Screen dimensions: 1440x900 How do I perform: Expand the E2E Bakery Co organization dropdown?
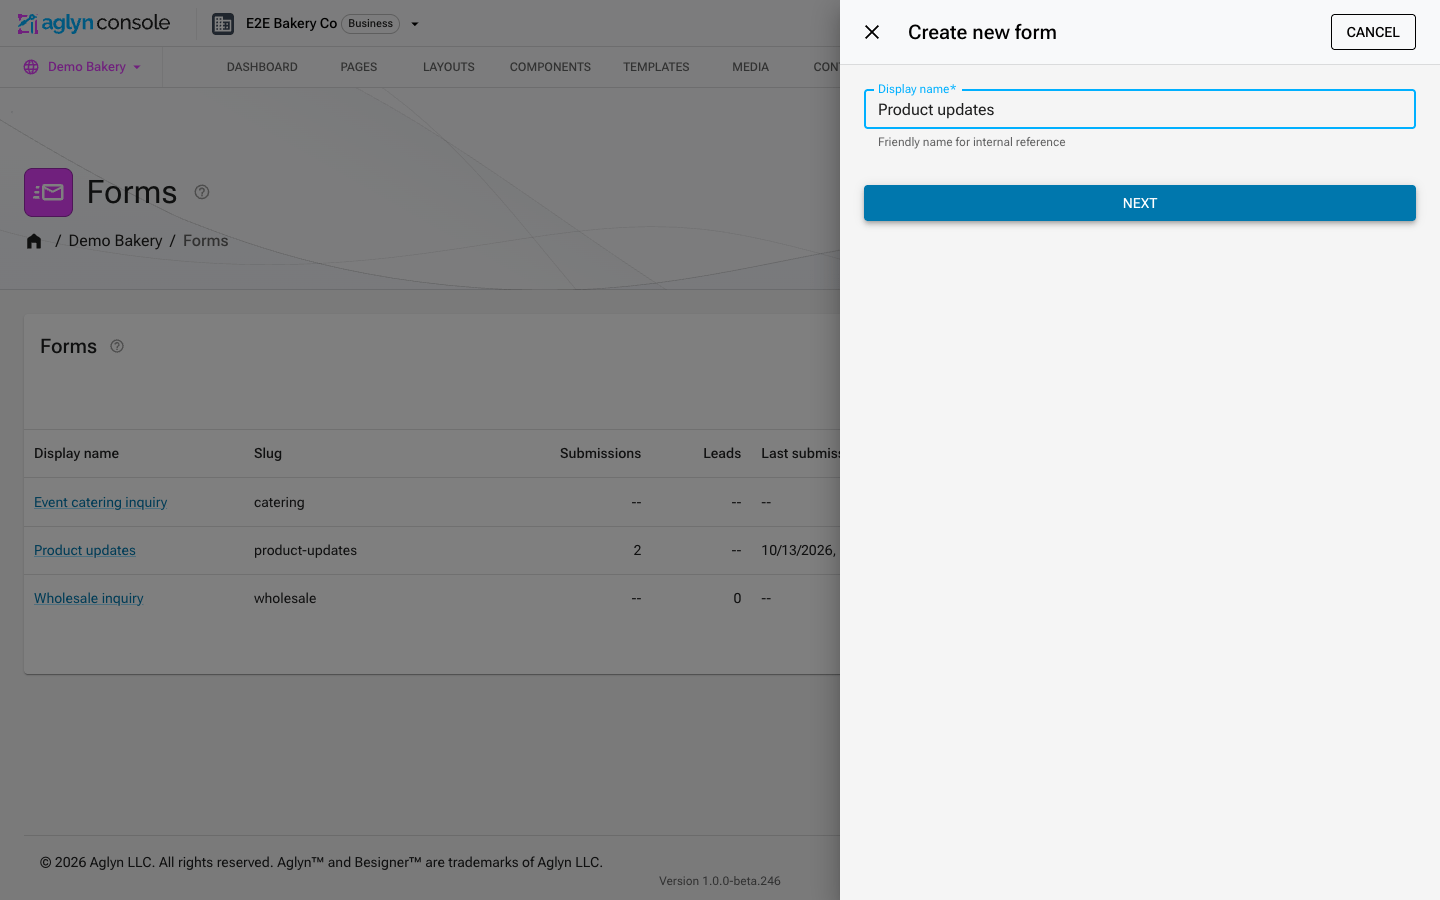coord(415,24)
